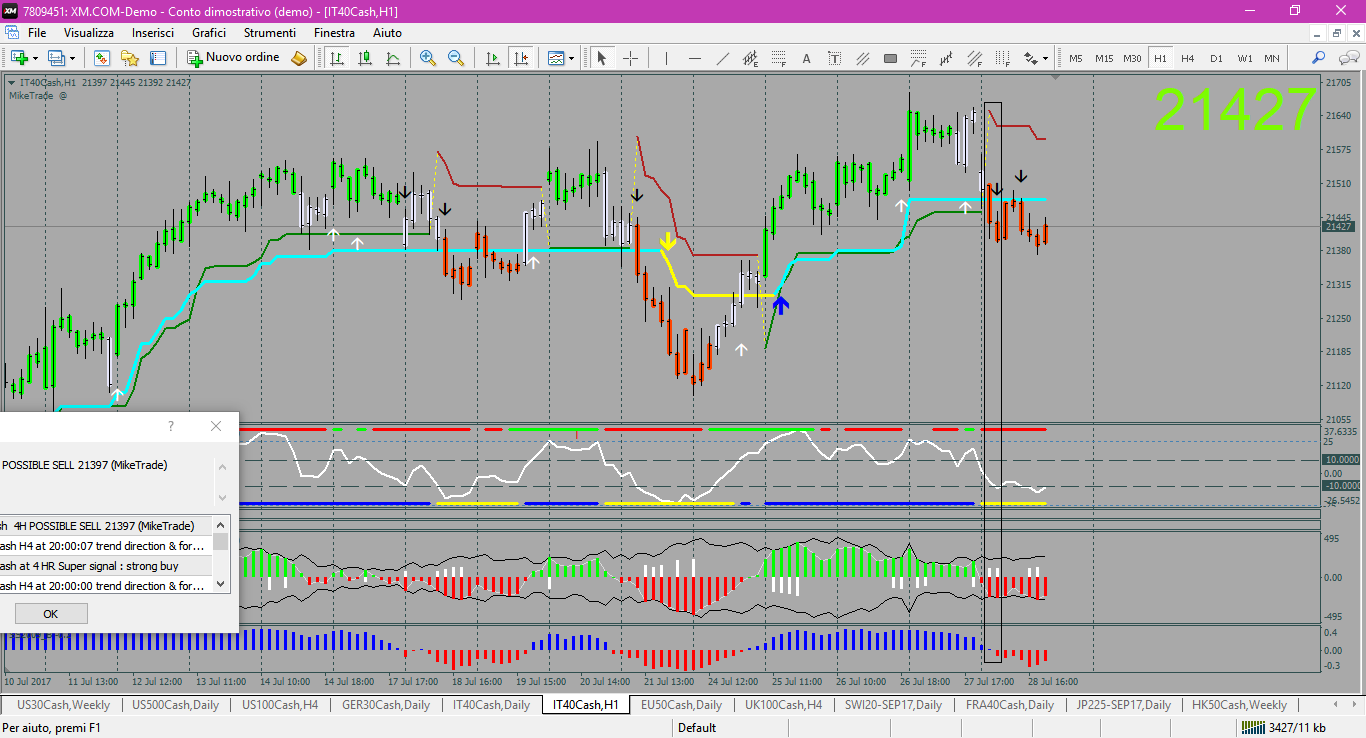Open the Aiuto menu
The image size is (1366, 738).
(387, 33)
